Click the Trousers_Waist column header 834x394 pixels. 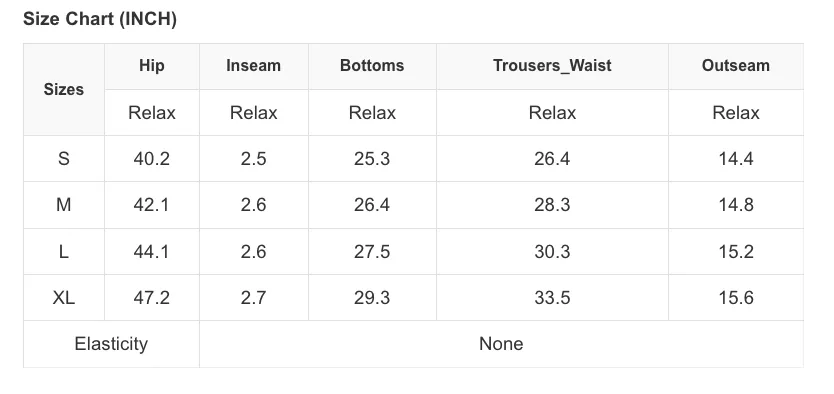[x=552, y=66]
